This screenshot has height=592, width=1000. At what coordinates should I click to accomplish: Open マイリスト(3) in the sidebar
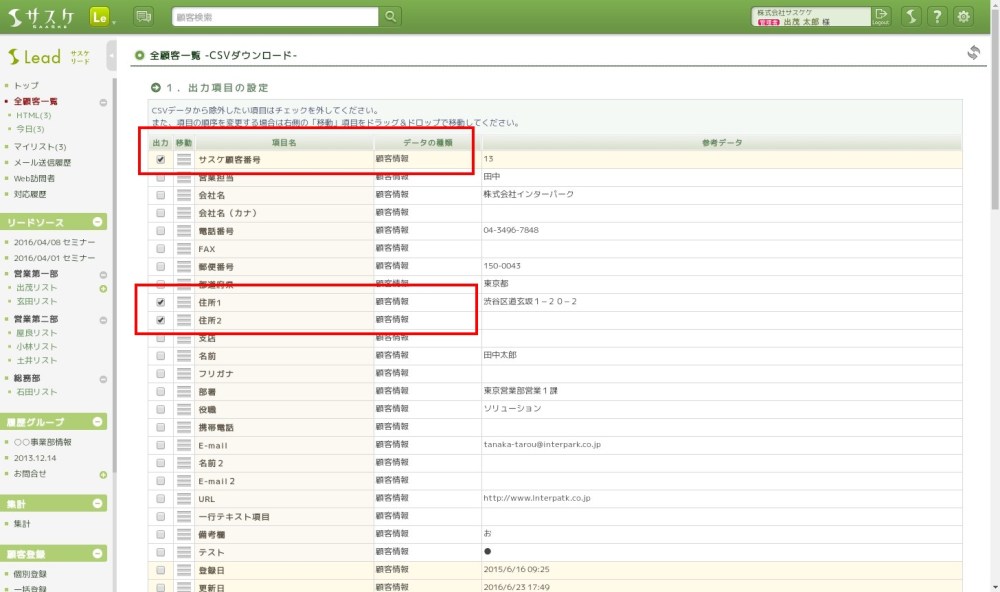click(x=40, y=147)
